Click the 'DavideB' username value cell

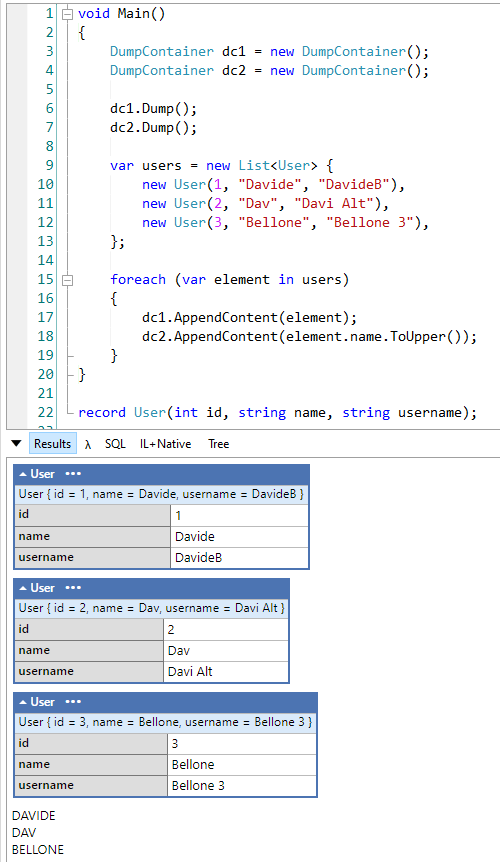(240, 557)
